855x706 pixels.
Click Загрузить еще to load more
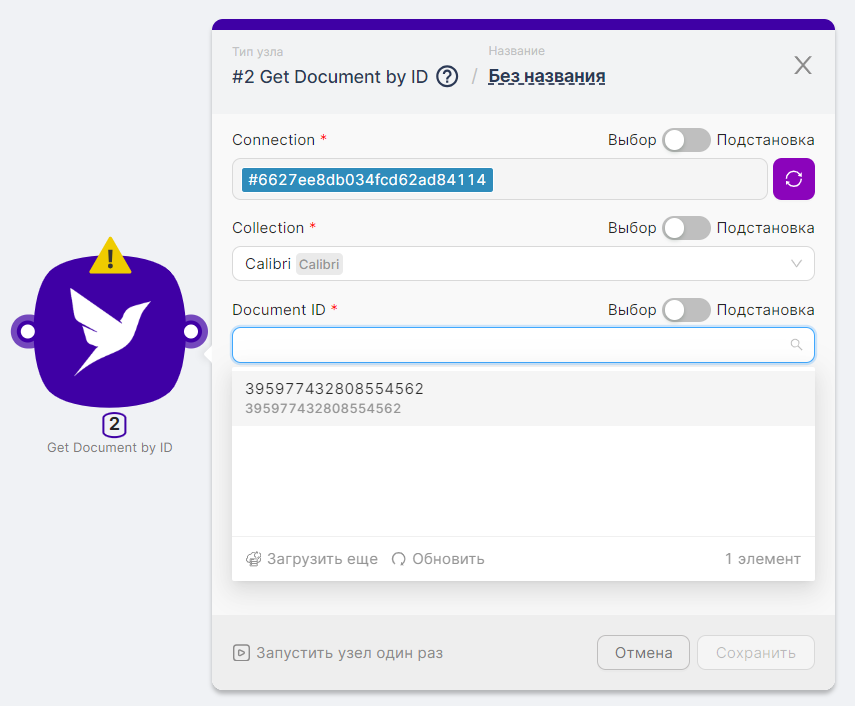click(312, 559)
